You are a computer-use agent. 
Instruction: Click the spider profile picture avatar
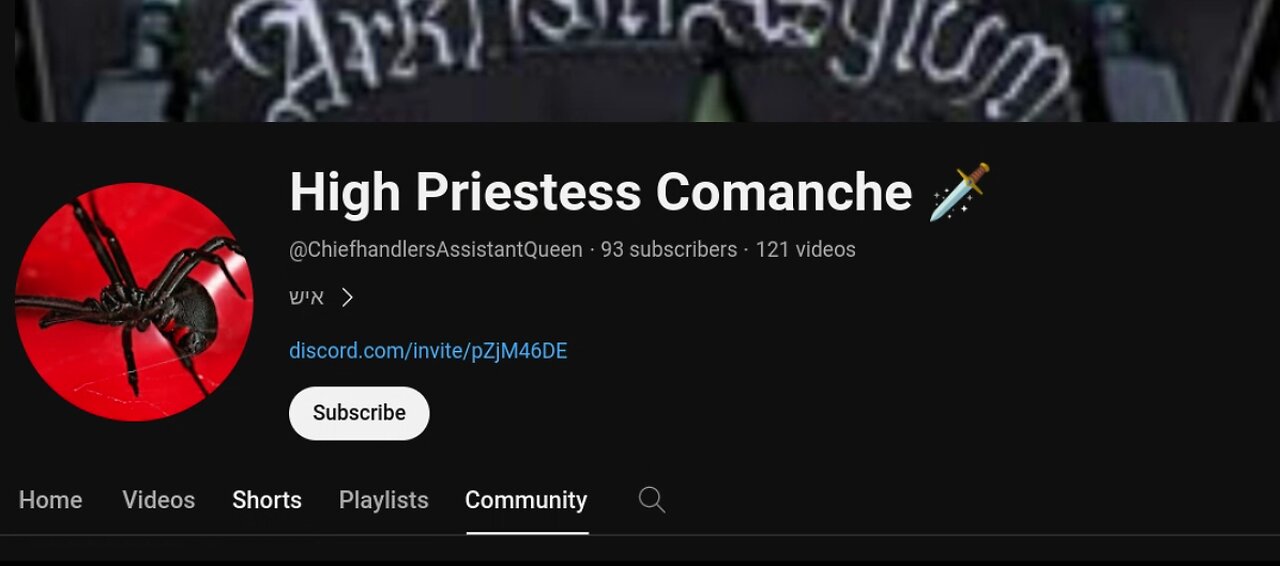coord(134,301)
